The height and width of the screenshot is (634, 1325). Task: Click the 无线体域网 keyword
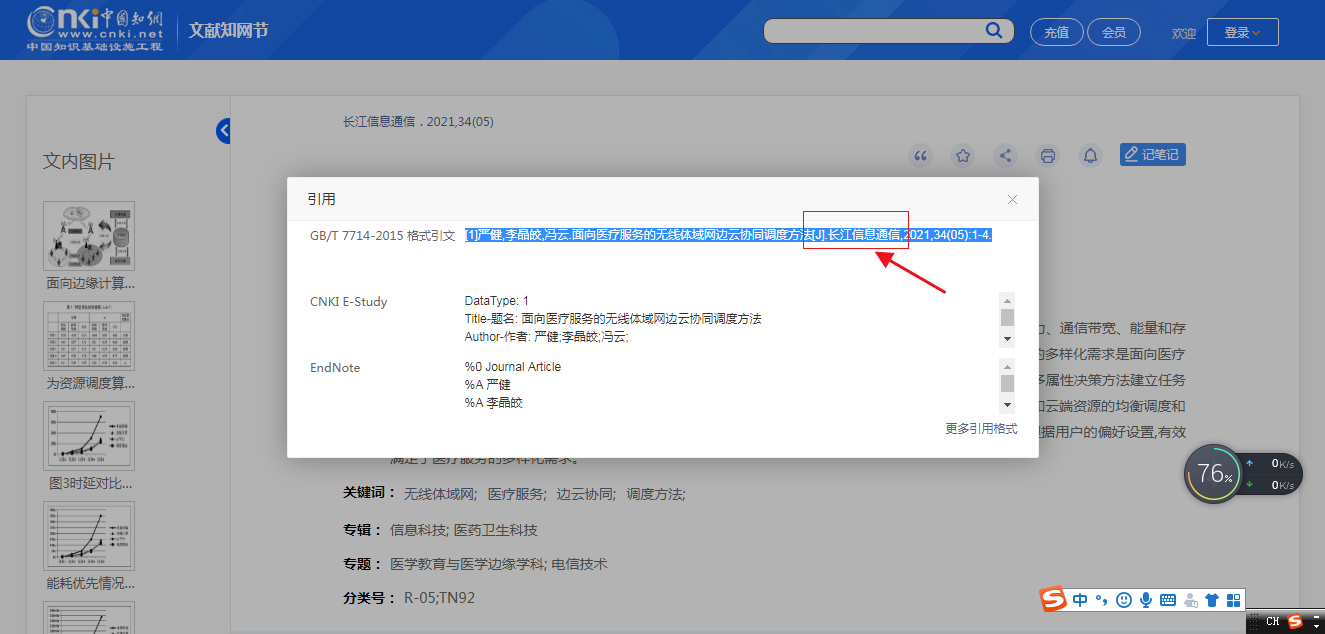tap(439, 494)
